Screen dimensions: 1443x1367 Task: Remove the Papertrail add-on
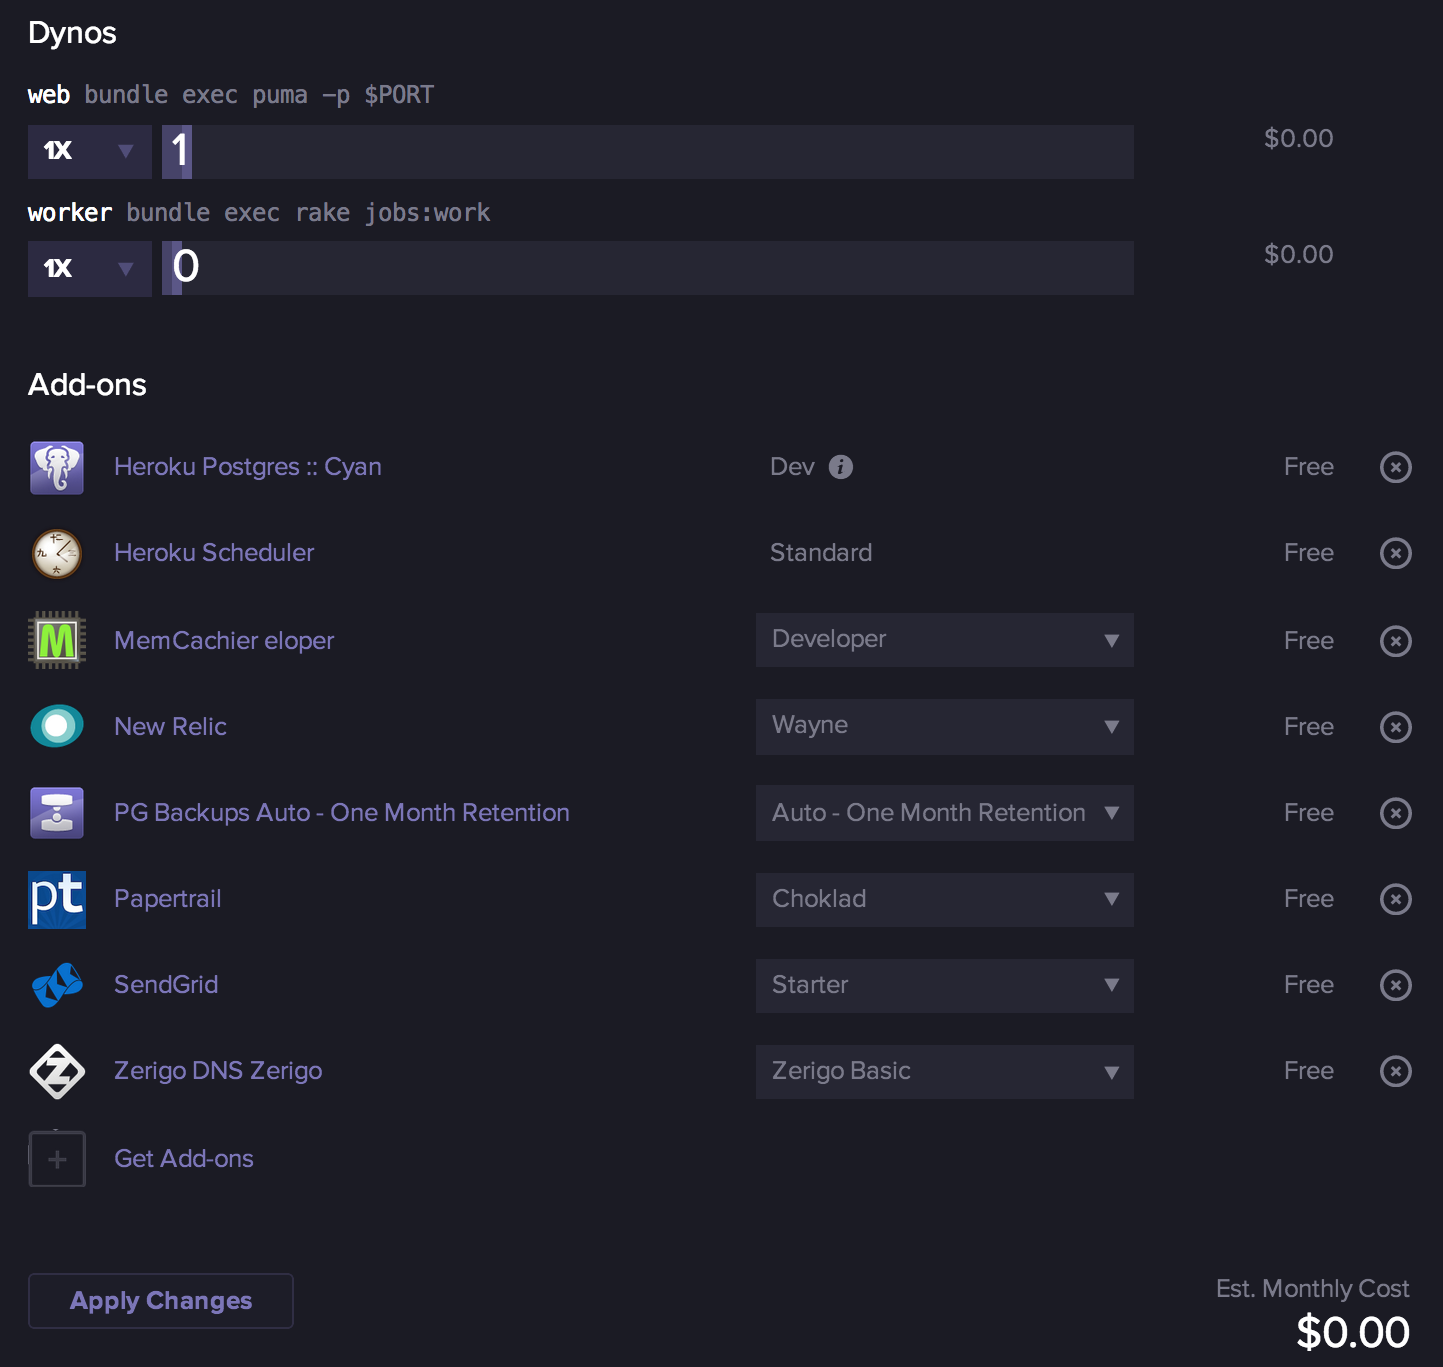click(1396, 899)
